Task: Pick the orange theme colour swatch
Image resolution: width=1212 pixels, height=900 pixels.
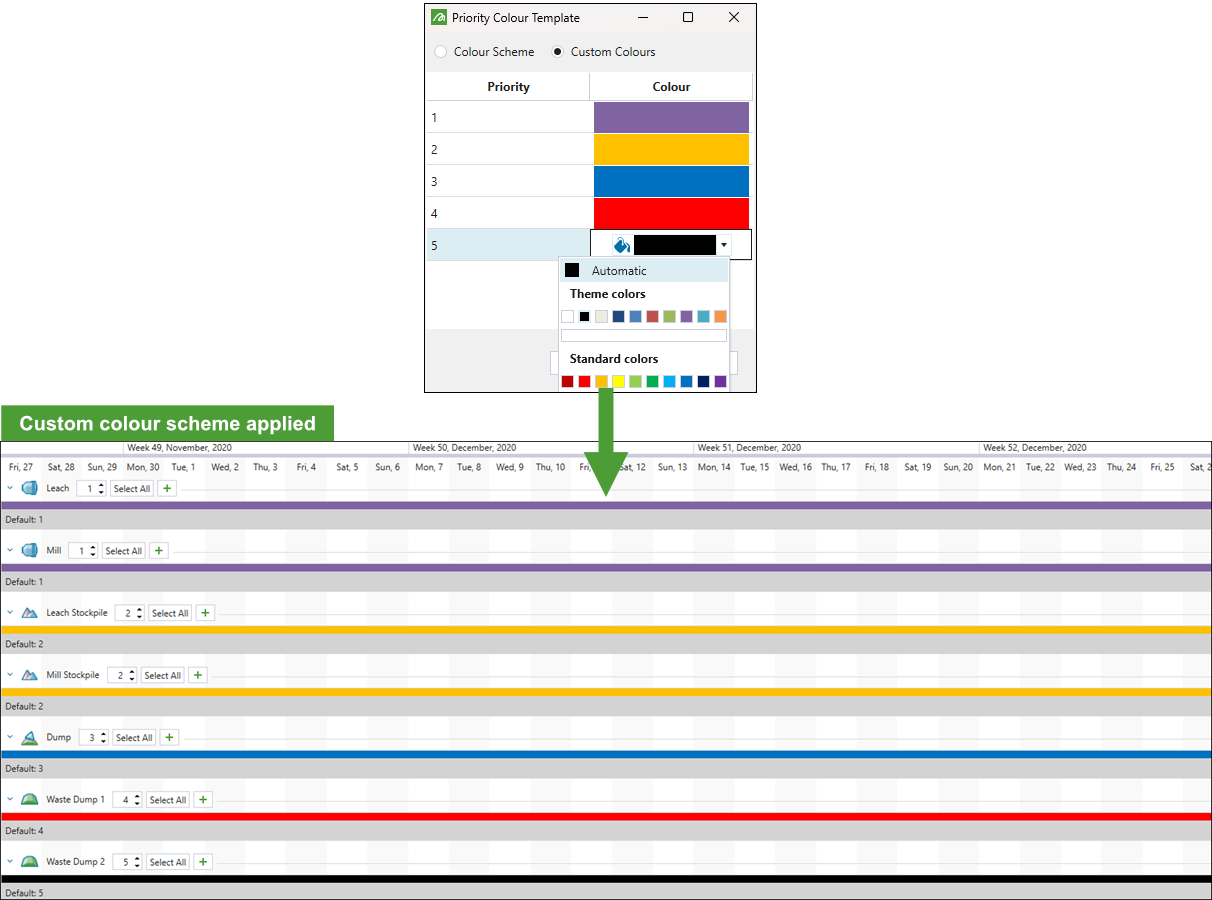Action: pos(720,316)
